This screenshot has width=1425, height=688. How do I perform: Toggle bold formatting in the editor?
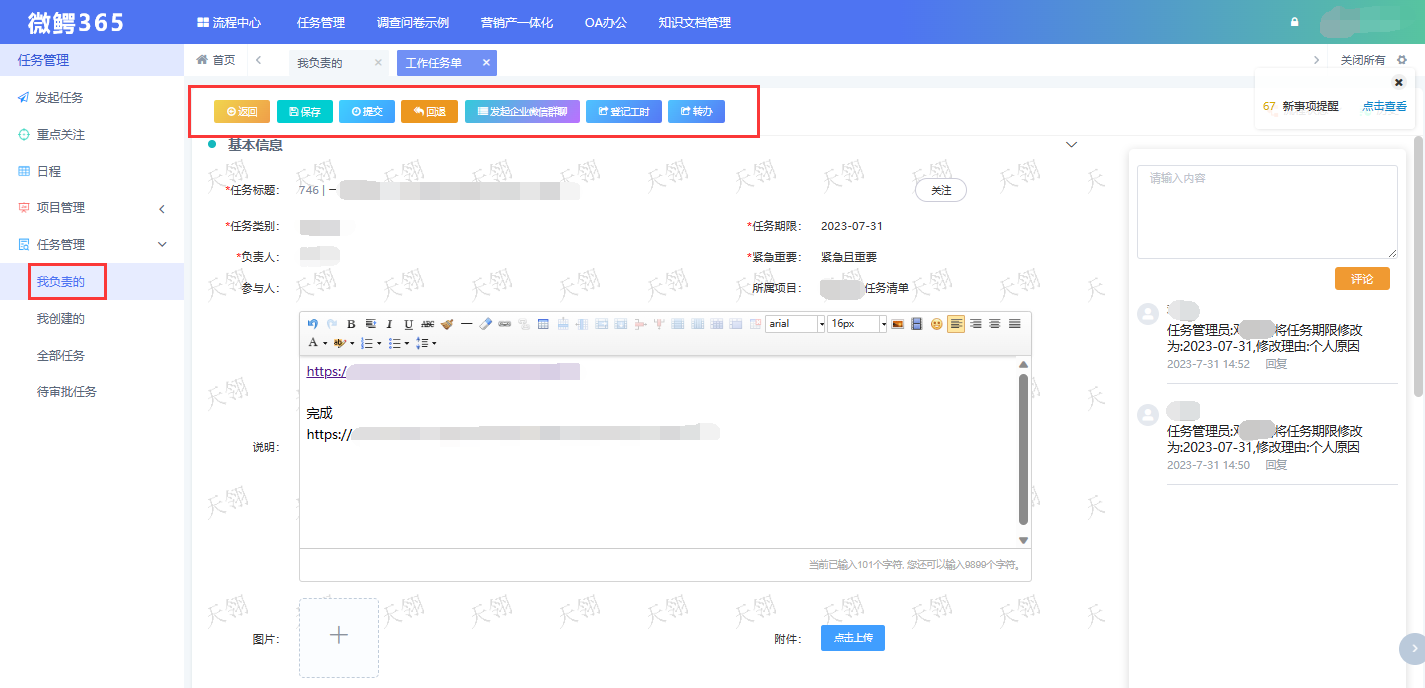[x=351, y=324]
